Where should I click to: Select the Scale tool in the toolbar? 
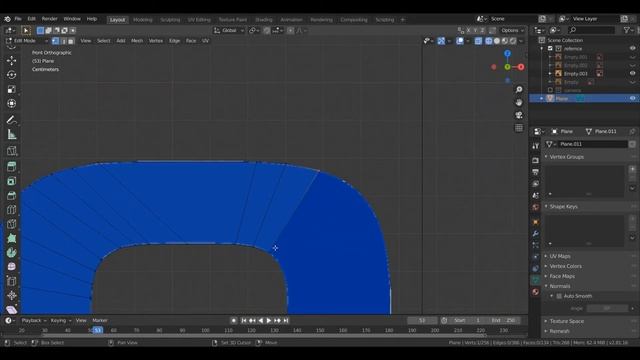[x=11, y=89]
